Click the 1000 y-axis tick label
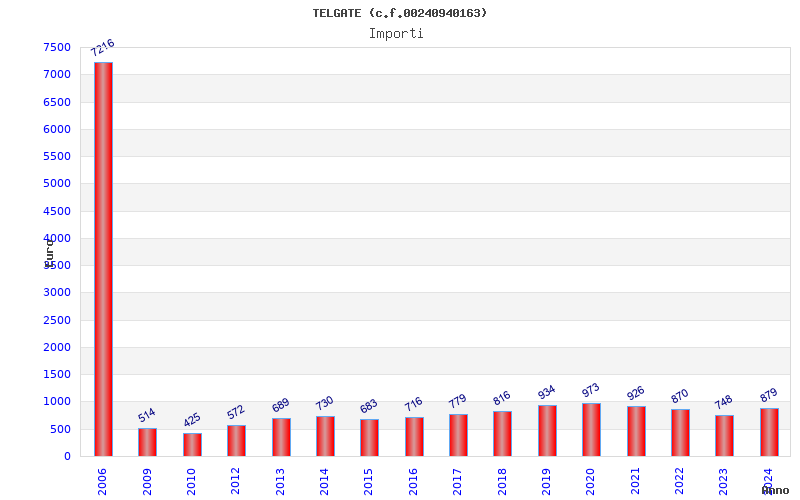 tap(57, 402)
